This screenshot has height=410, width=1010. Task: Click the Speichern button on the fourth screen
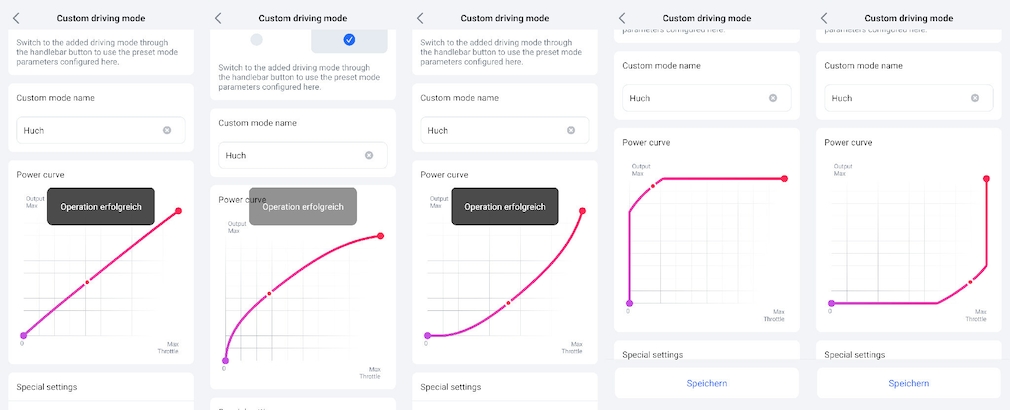(707, 383)
